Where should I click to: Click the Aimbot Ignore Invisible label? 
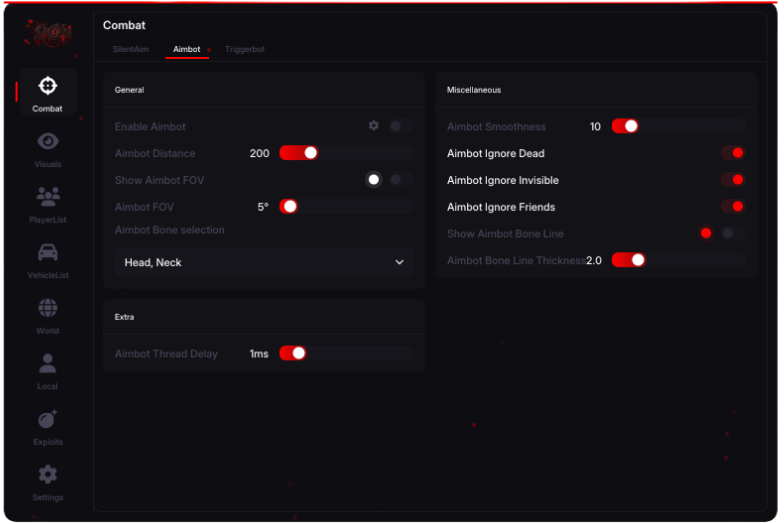(x=502, y=180)
